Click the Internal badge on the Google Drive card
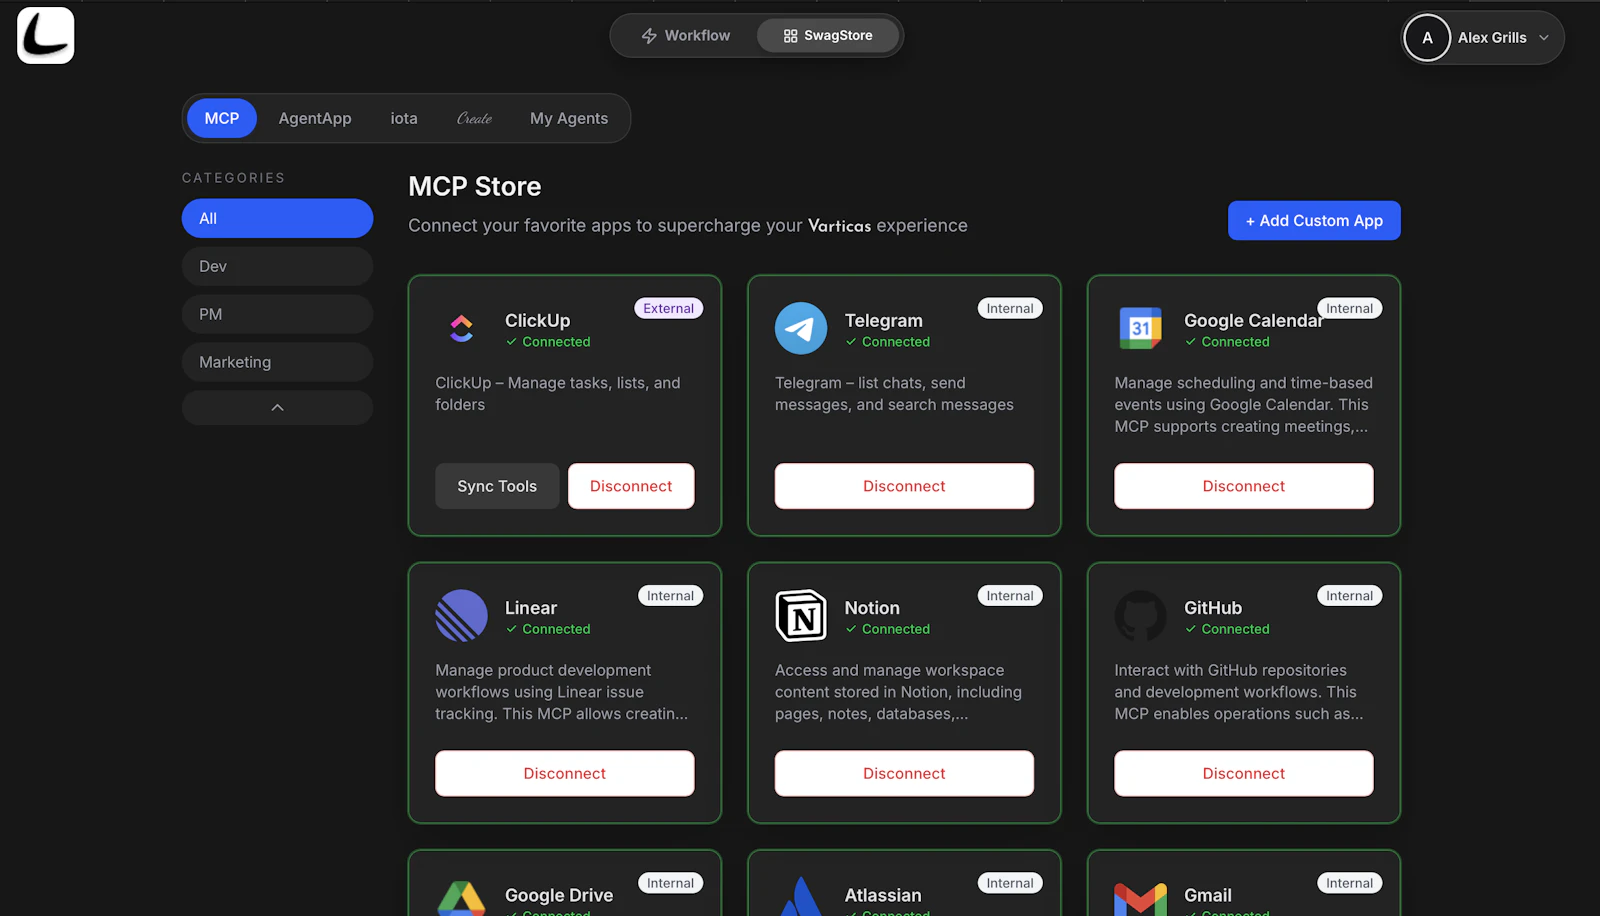Viewport: 1600px width, 916px height. click(x=670, y=883)
